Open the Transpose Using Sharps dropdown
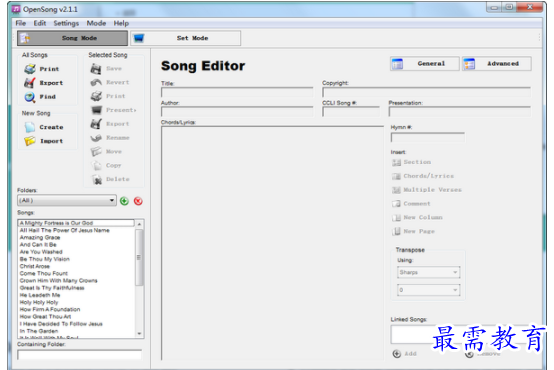Viewport: 554px width, 370px height. pyautogui.click(x=429, y=272)
